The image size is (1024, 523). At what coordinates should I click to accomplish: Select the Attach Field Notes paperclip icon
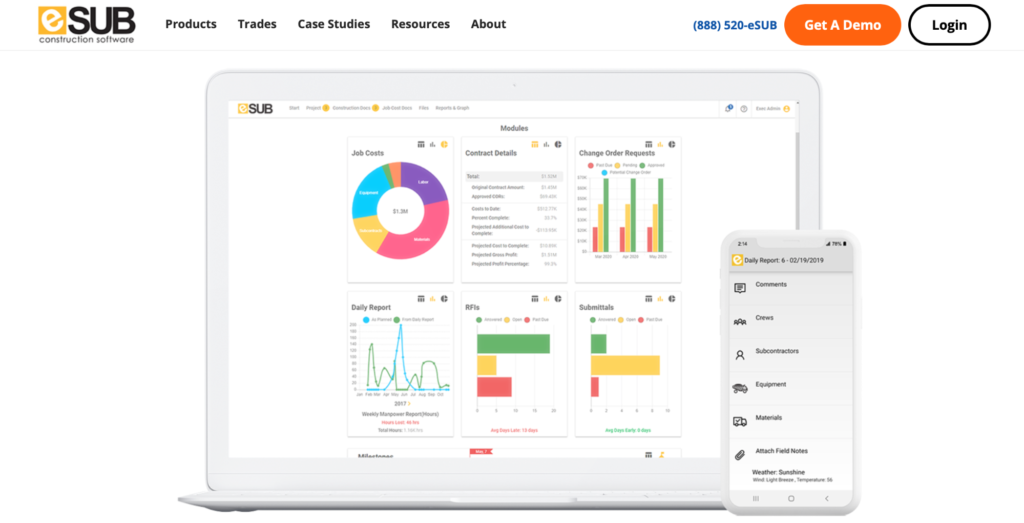click(739, 454)
